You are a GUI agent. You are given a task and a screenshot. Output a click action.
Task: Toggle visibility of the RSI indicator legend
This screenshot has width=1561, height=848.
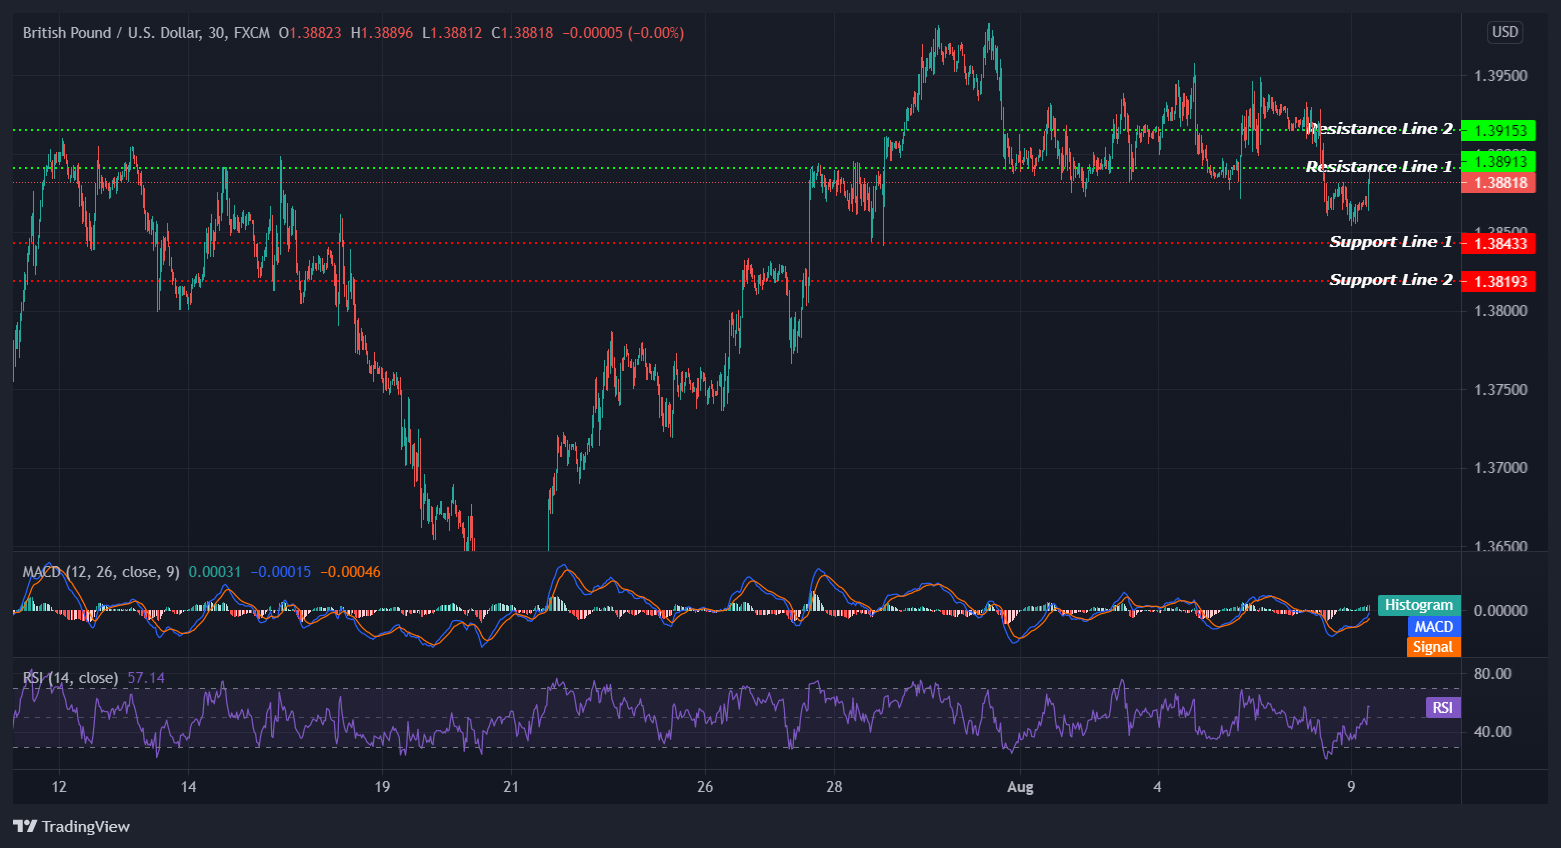(70, 677)
